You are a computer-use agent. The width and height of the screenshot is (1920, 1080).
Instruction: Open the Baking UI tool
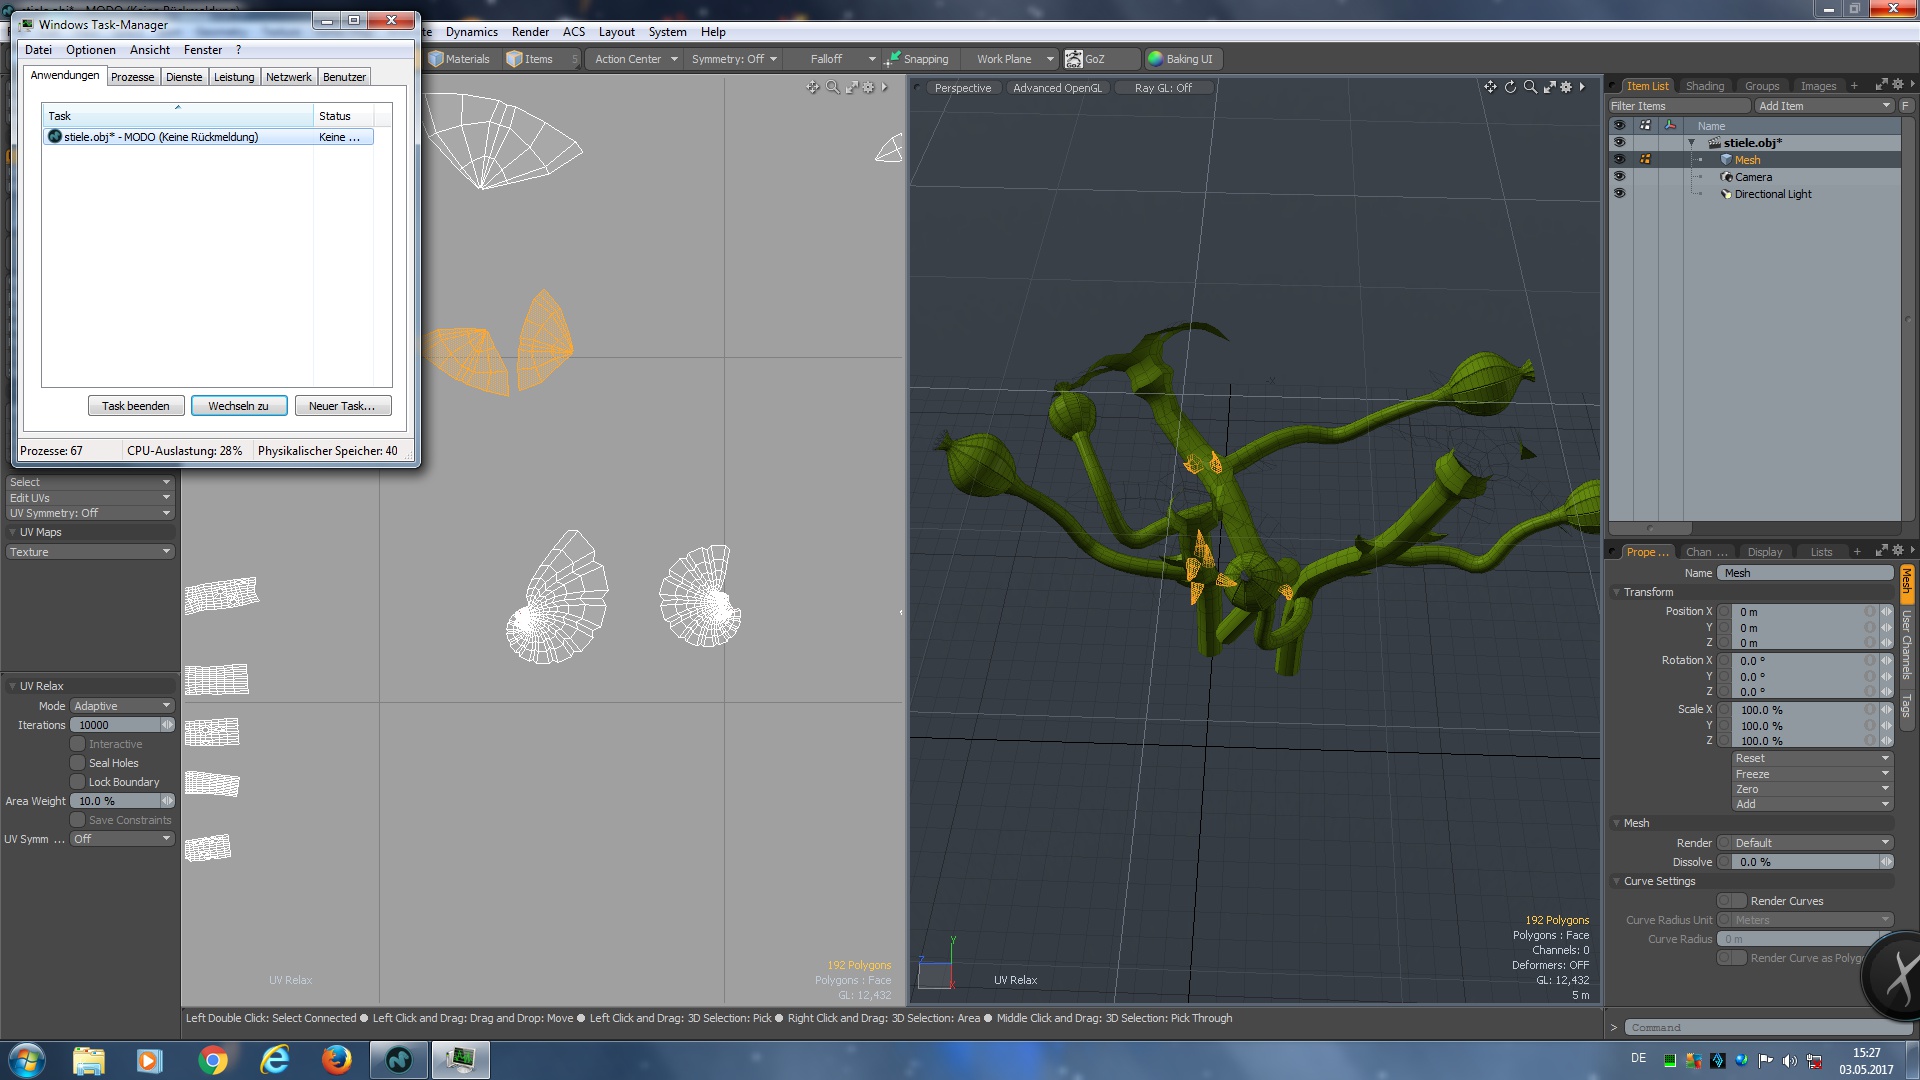point(1180,59)
